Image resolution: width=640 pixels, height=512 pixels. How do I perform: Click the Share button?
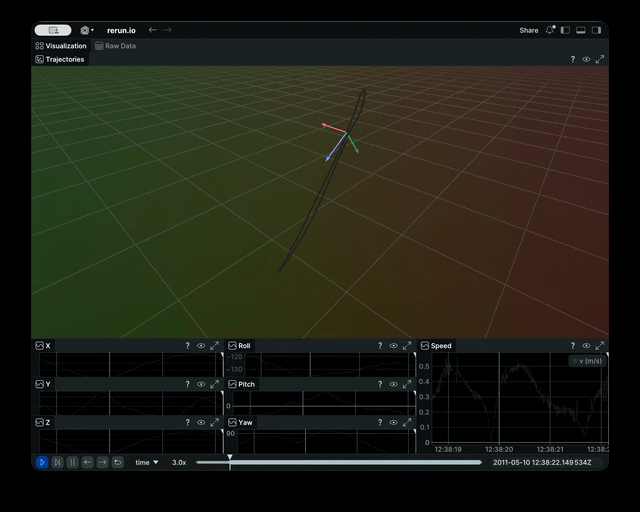[528, 30]
